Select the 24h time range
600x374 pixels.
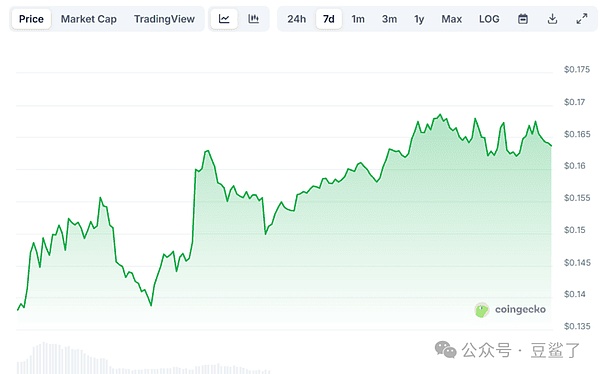pos(297,19)
